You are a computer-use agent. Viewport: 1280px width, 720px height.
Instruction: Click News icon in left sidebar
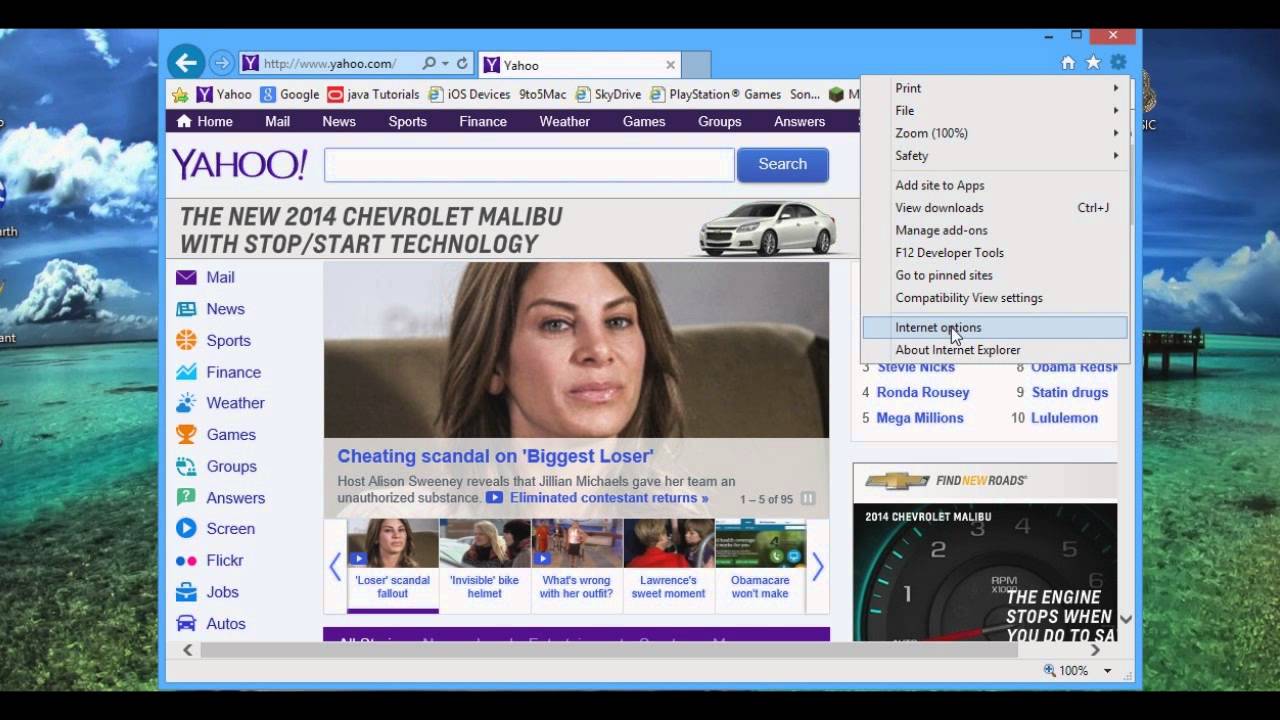186,309
